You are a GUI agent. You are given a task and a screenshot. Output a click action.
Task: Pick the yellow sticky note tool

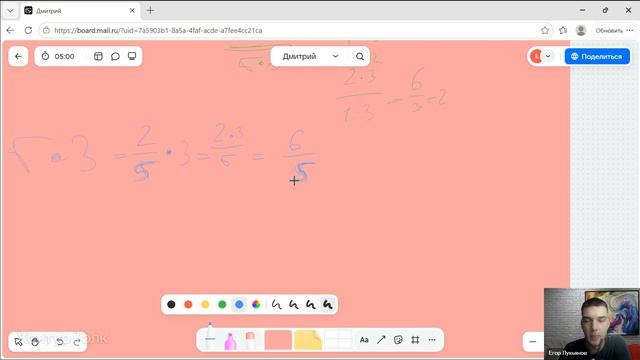[x=308, y=340]
